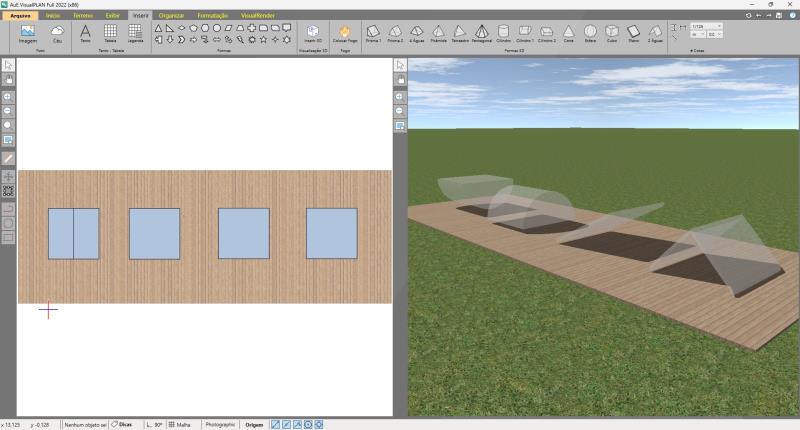The height and width of the screenshot is (430, 800).
Task: Zoom in on the 2D plan view
Action: pos(8,97)
